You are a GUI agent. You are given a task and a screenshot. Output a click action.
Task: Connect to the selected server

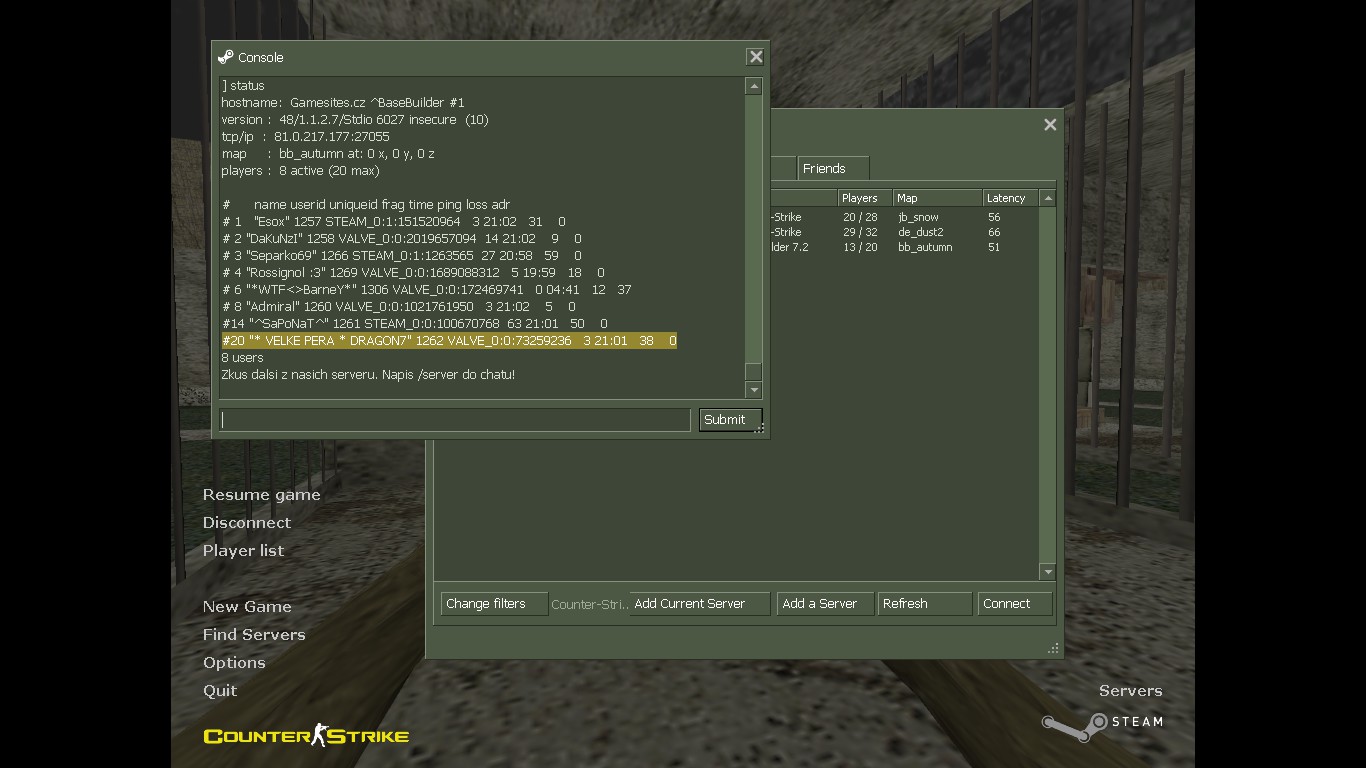click(1014, 604)
